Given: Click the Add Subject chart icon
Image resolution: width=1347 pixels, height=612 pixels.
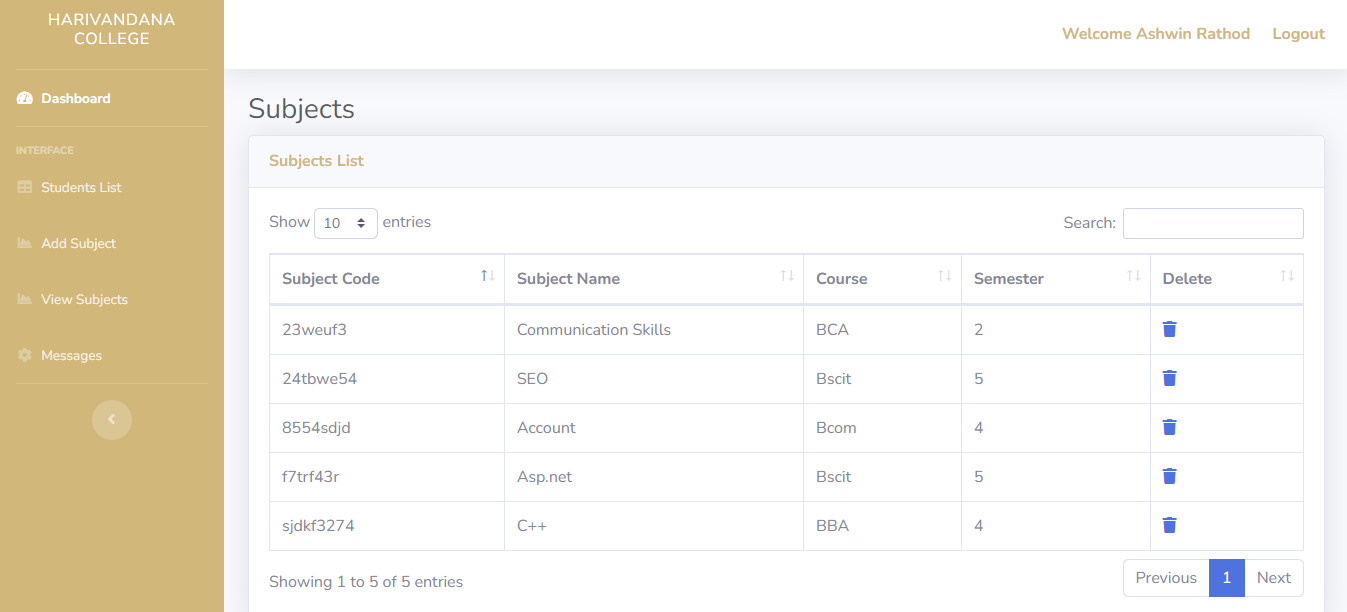Looking at the screenshot, I should pos(24,243).
